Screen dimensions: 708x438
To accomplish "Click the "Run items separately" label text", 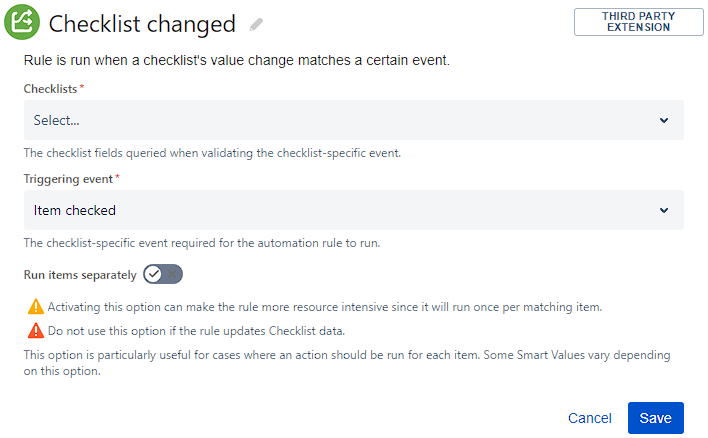I will 80,274.
